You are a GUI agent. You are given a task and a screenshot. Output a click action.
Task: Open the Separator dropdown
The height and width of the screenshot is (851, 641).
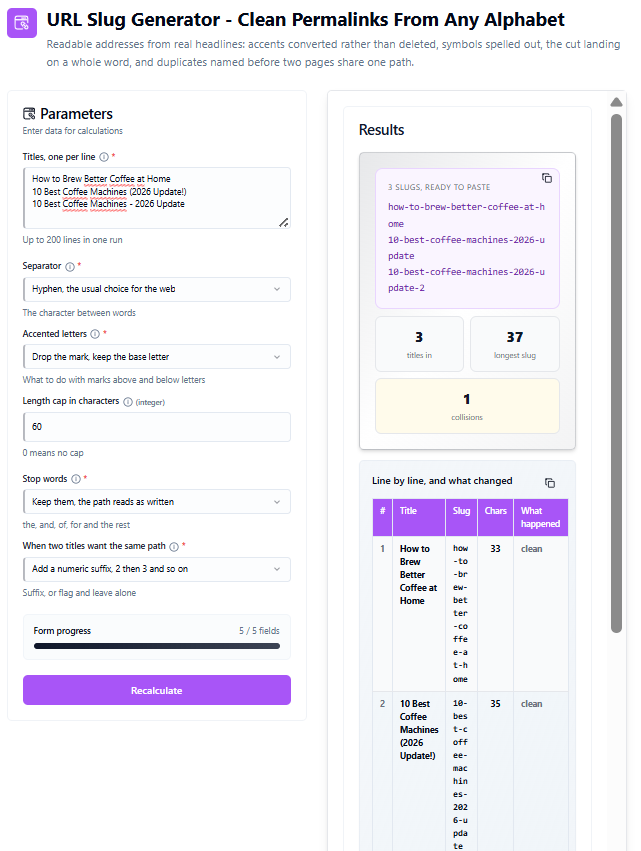click(157, 289)
